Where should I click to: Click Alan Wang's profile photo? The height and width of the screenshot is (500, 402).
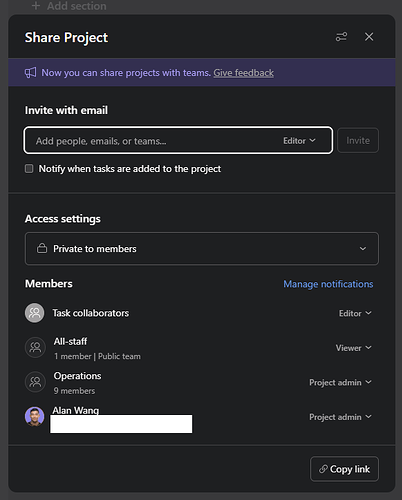point(35,416)
